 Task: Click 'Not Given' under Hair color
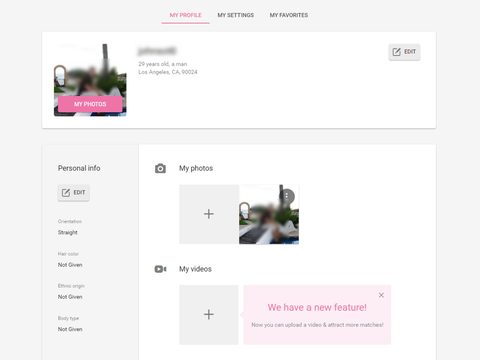click(x=70, y=265)
